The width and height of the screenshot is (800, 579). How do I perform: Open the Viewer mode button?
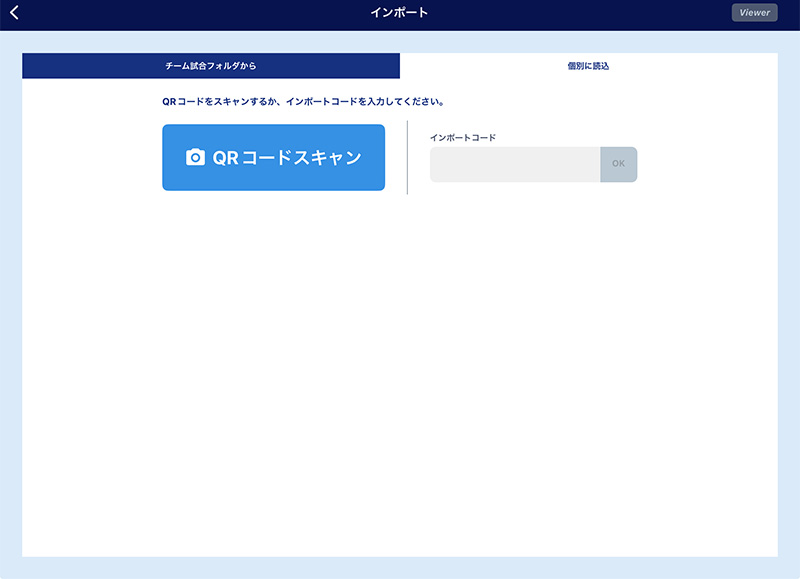[x=754, y=13]
